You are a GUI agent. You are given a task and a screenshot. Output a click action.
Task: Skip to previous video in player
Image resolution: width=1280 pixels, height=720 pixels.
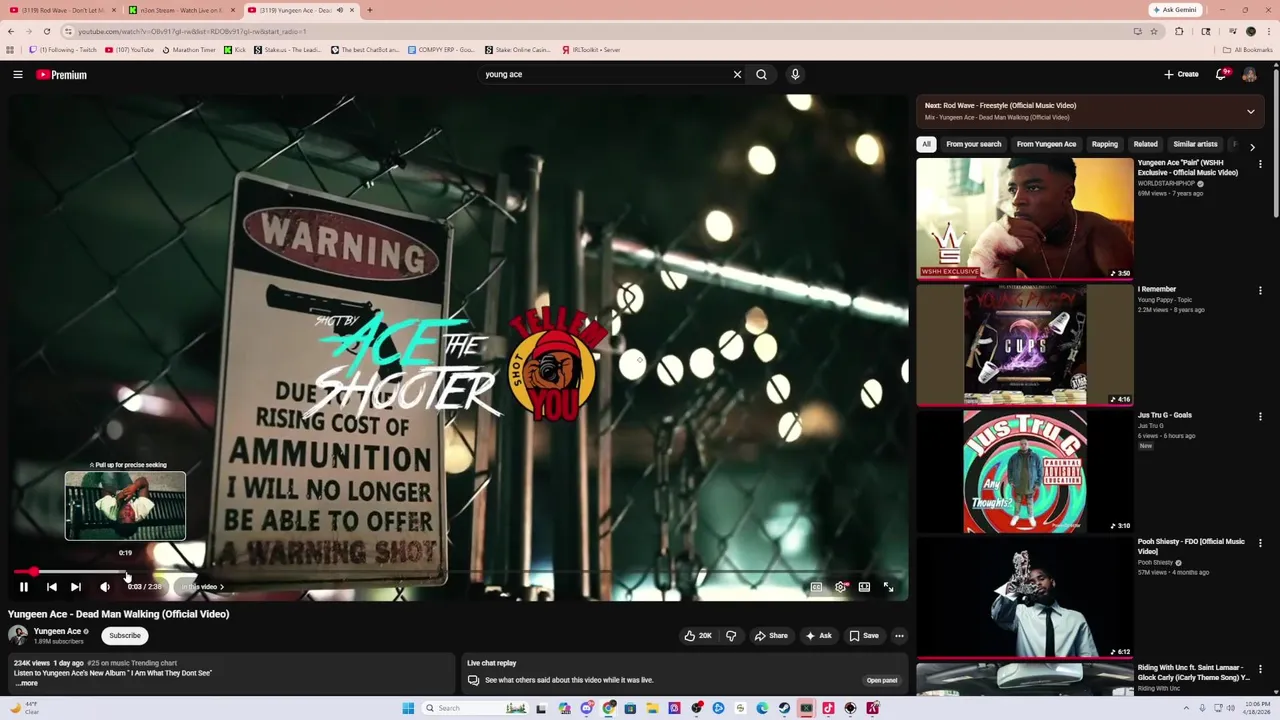(x=52, y=587)
